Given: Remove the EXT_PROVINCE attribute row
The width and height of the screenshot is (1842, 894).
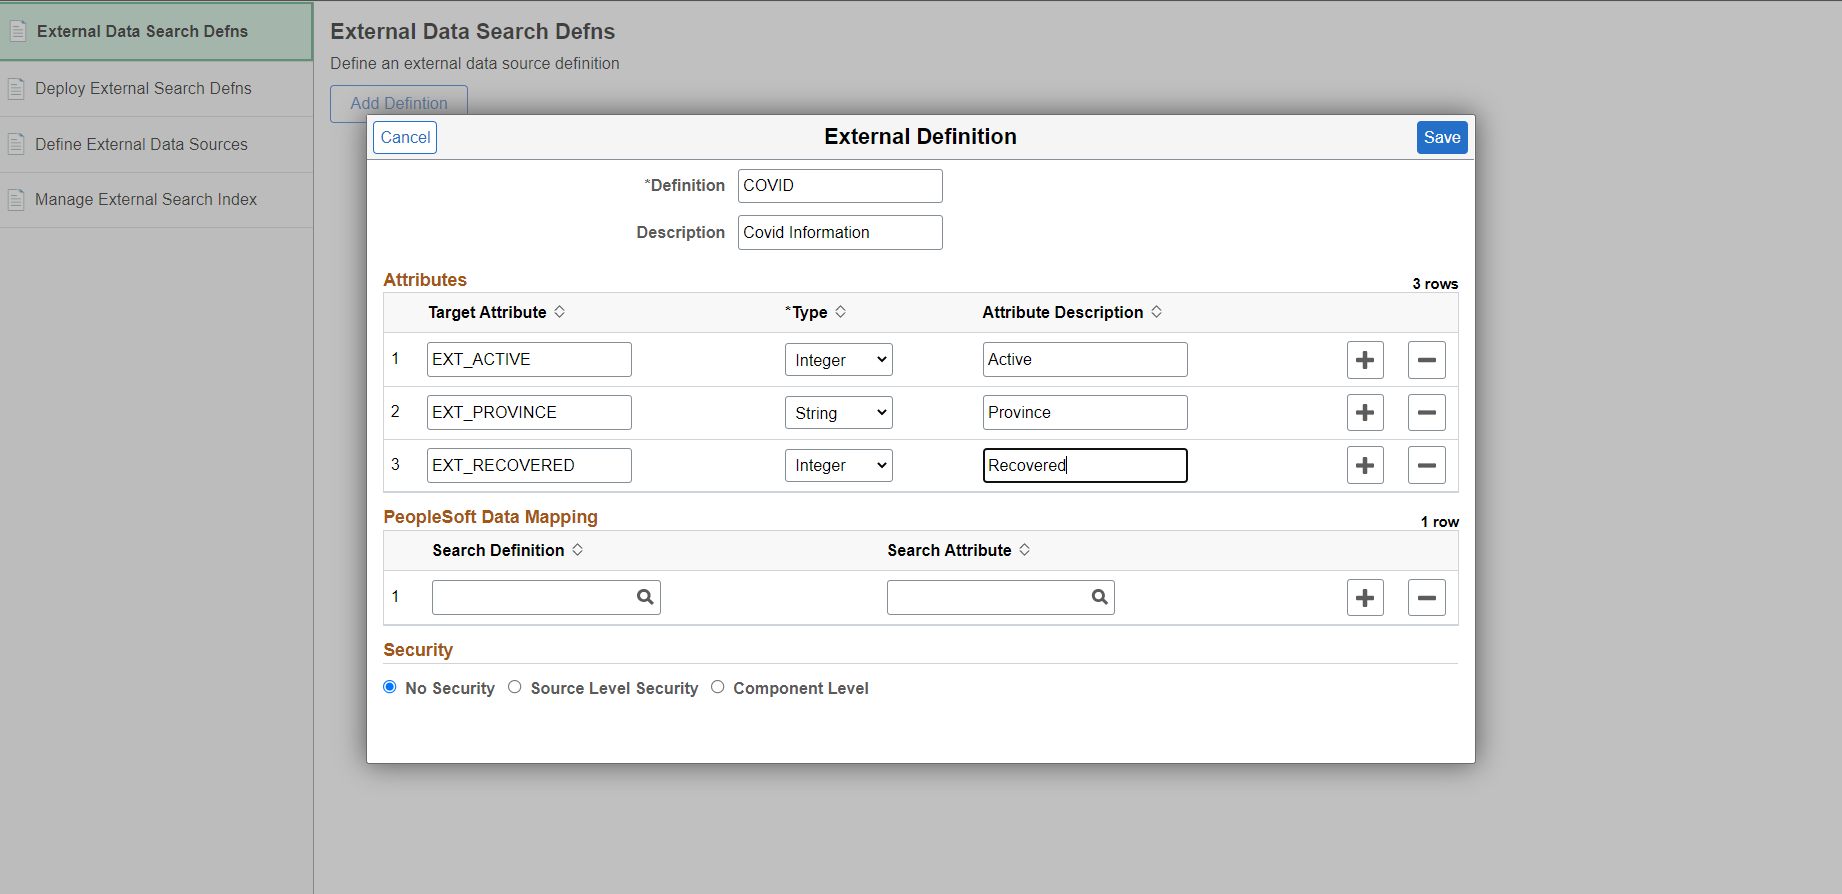Looking at the screenshot, I should (x=1426, y=413).
